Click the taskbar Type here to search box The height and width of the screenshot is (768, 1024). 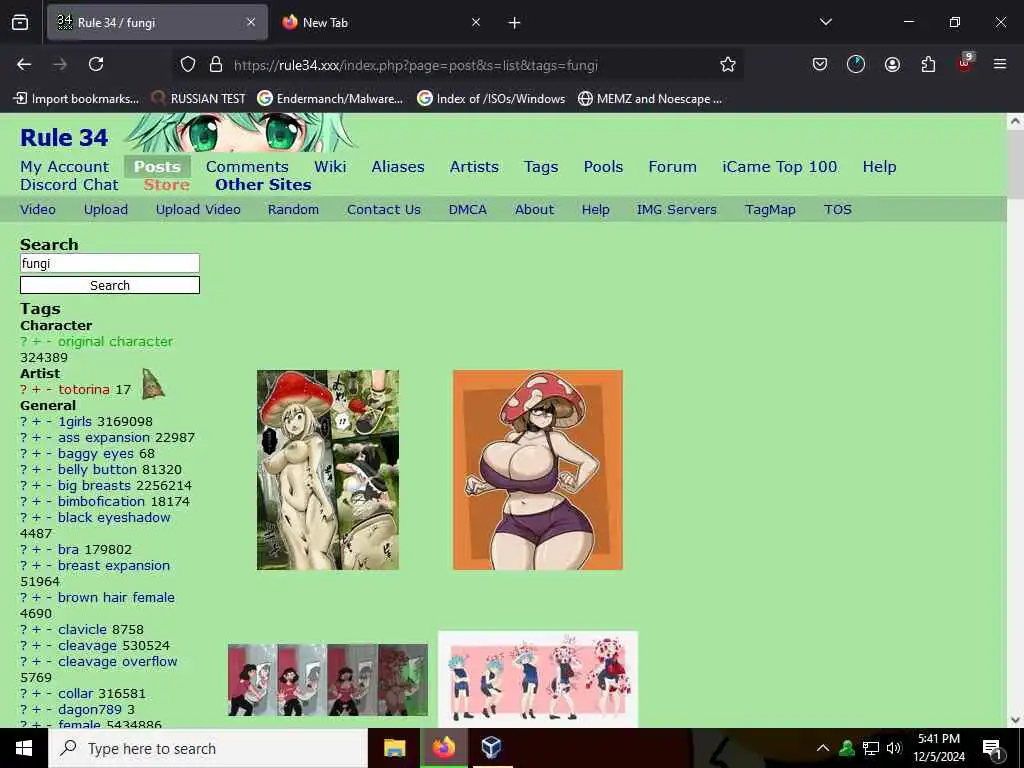[208, 748]
